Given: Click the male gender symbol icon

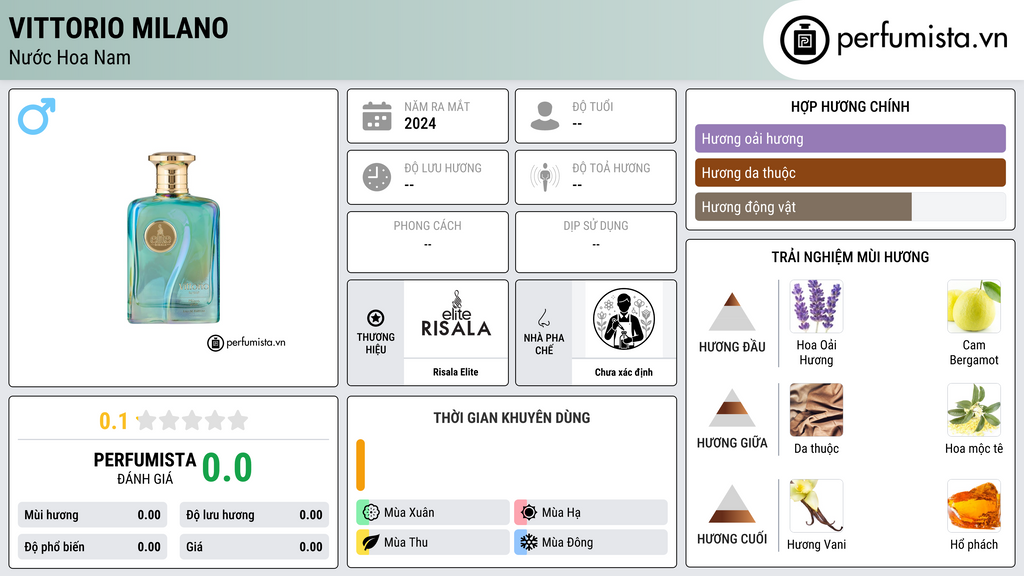Looking at the screenshot, I should 37,116.
